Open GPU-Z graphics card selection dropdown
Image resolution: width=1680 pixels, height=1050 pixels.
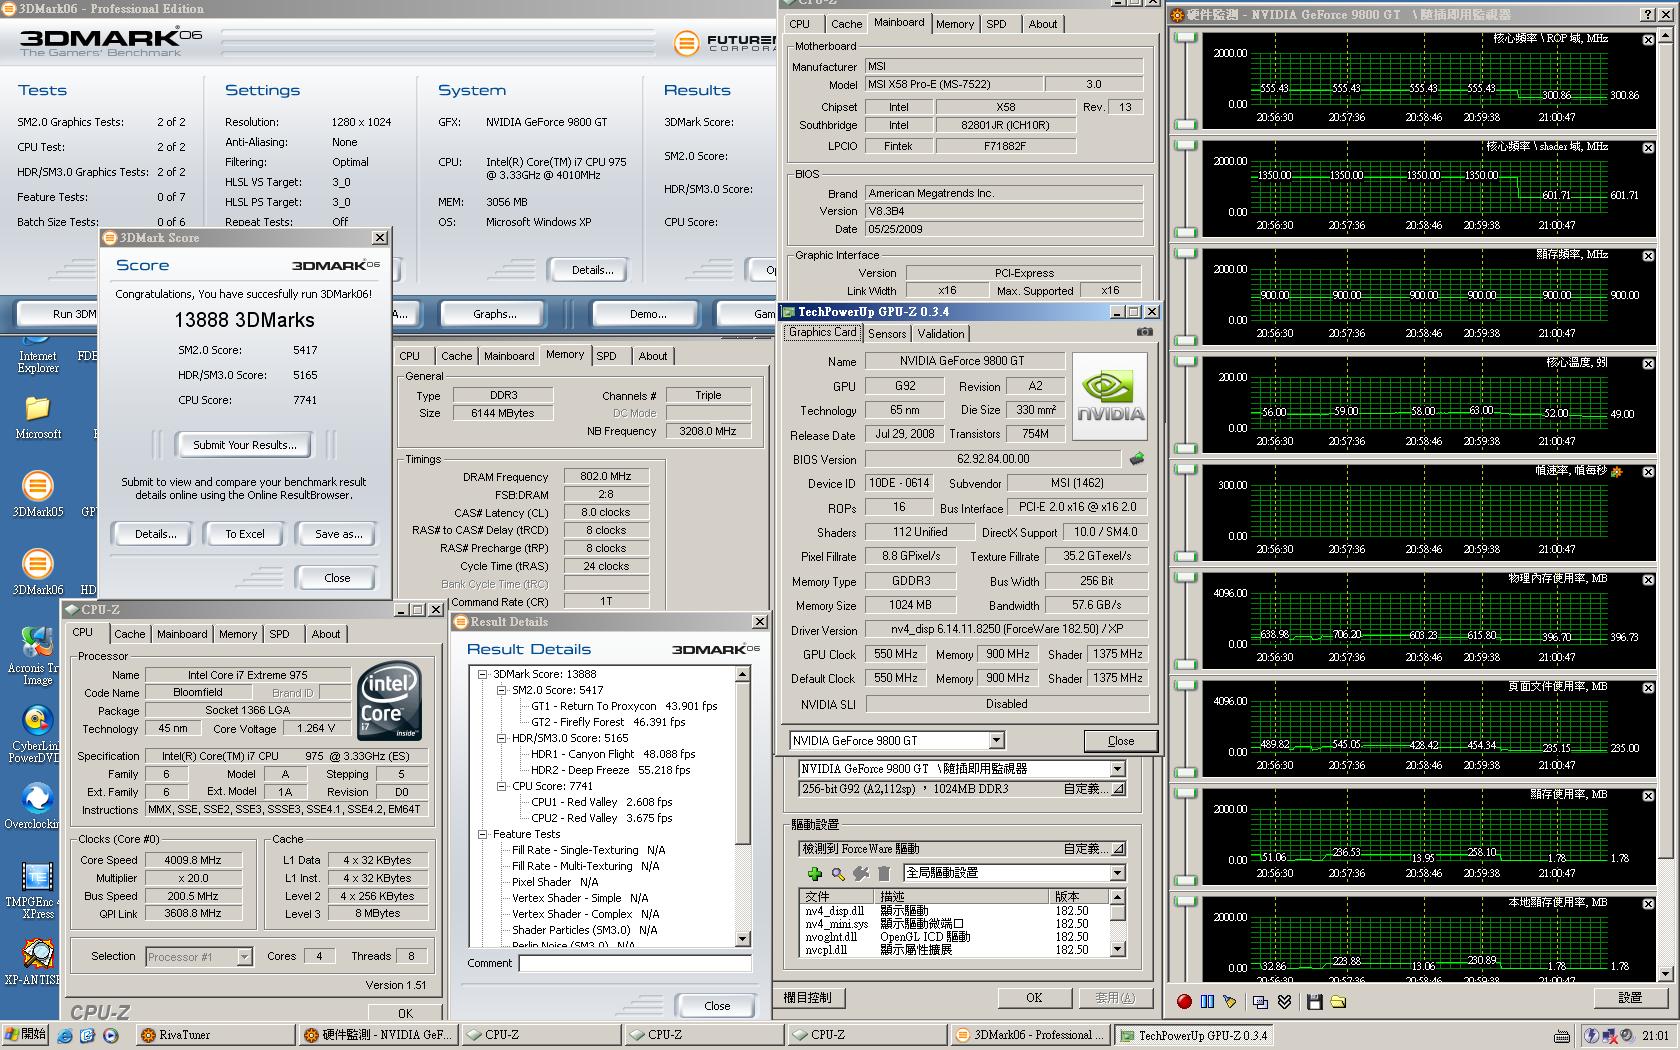pyautogui.click(x=996, y=741)
